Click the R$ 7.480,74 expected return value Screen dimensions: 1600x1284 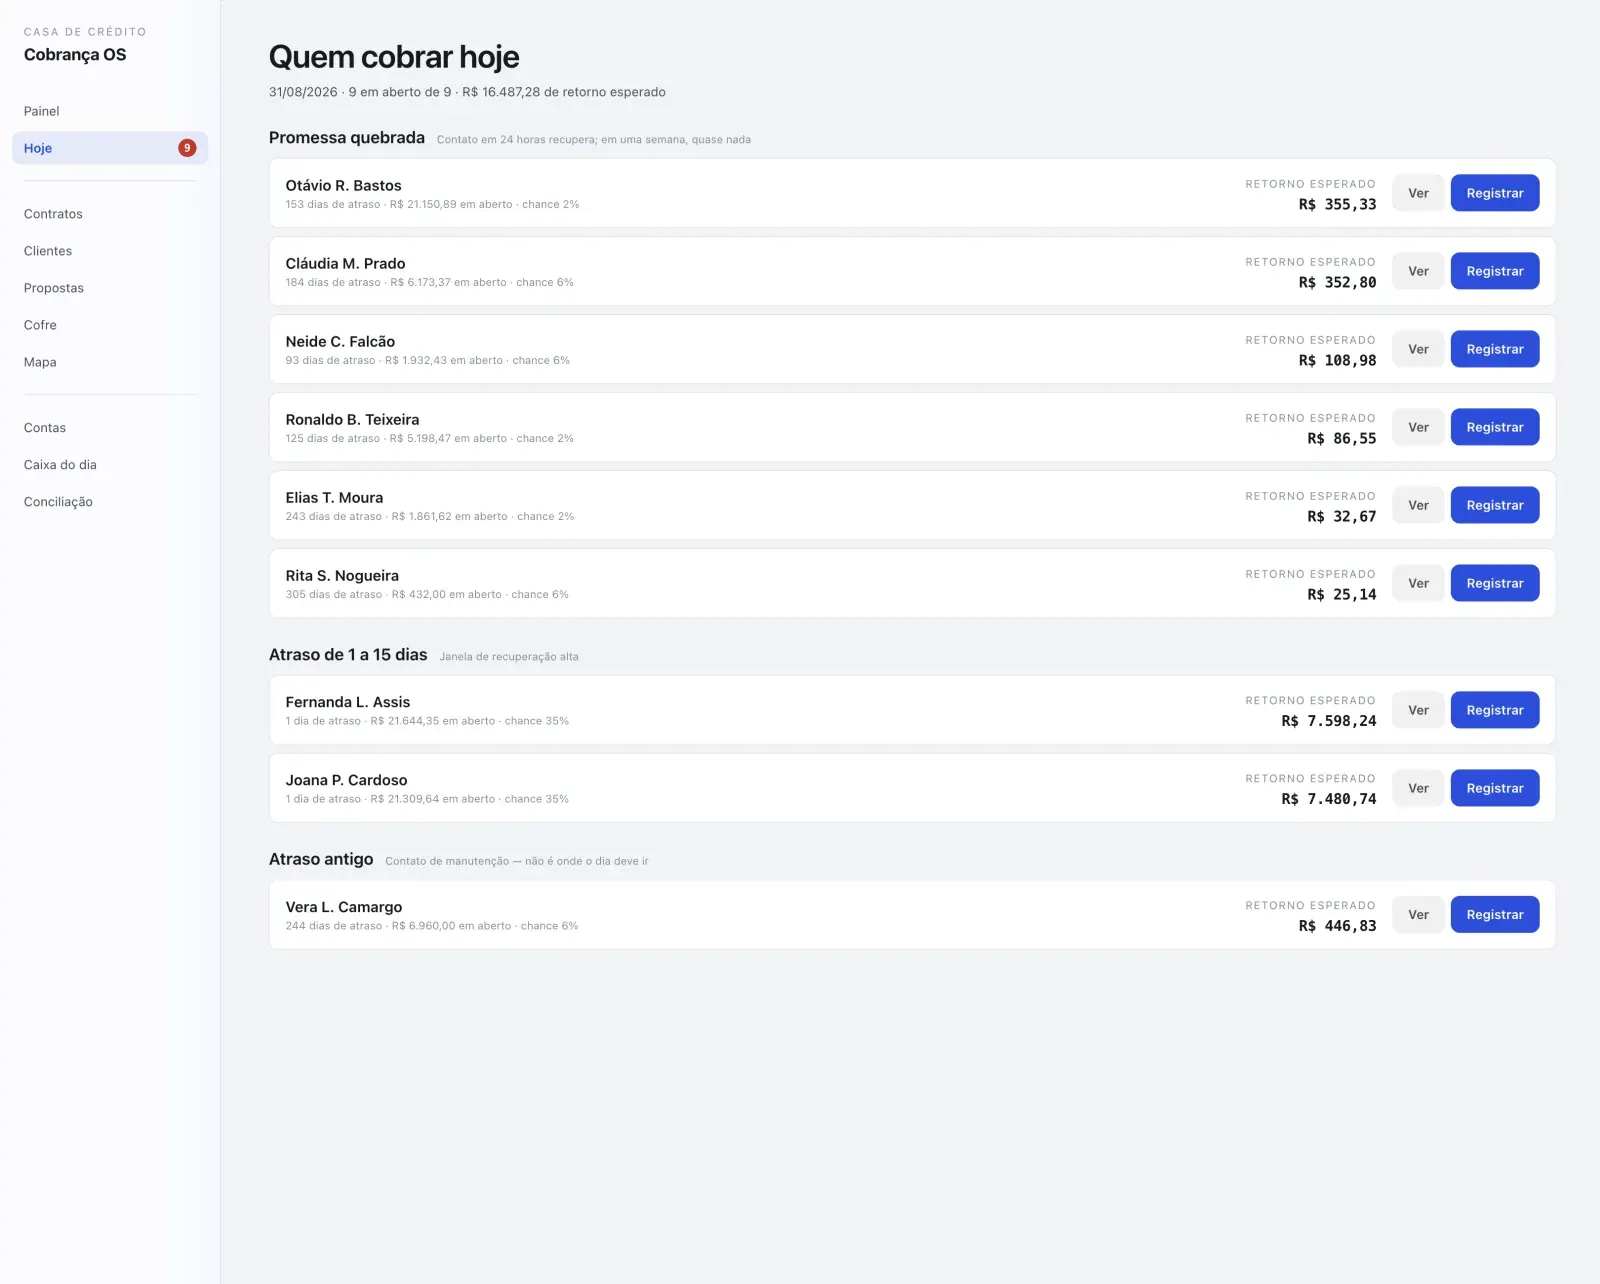coord(1329,799)
